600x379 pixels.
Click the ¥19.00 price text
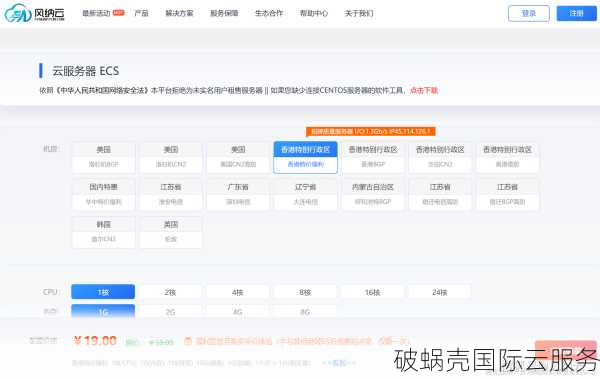[x=95, y=340]
